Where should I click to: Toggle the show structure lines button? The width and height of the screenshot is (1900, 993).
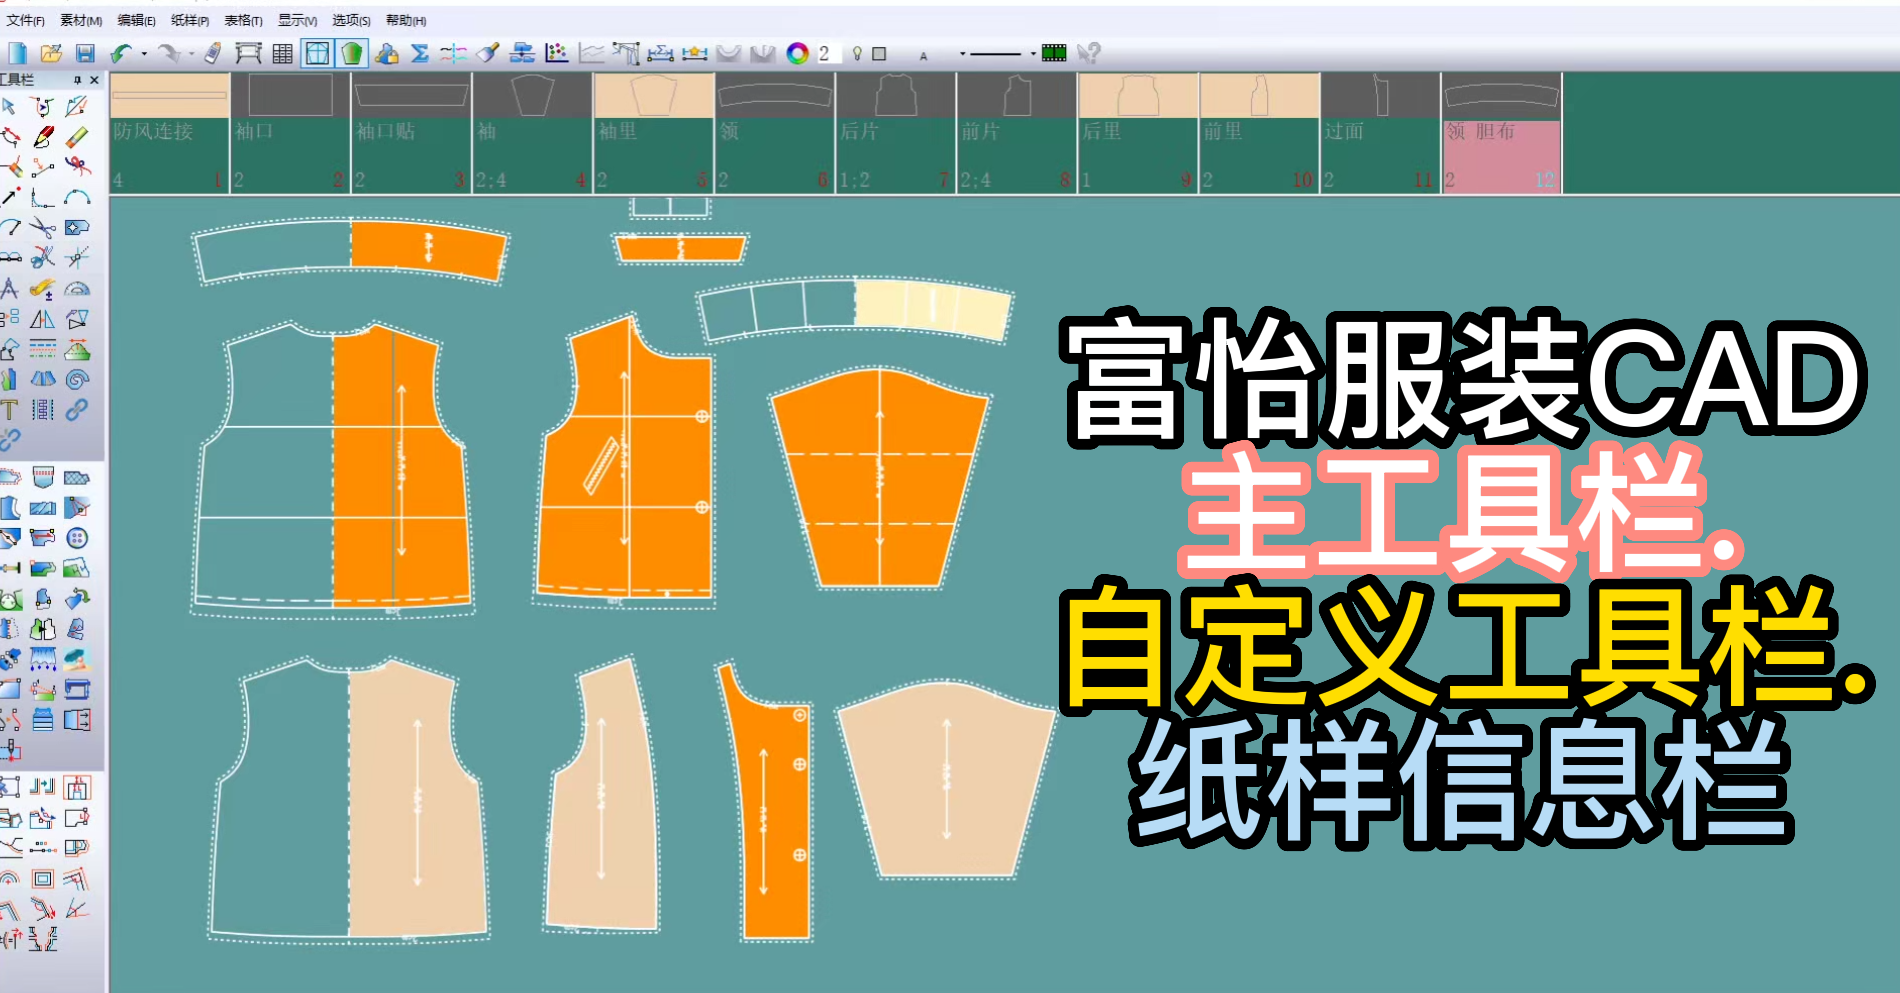point(317,53)
